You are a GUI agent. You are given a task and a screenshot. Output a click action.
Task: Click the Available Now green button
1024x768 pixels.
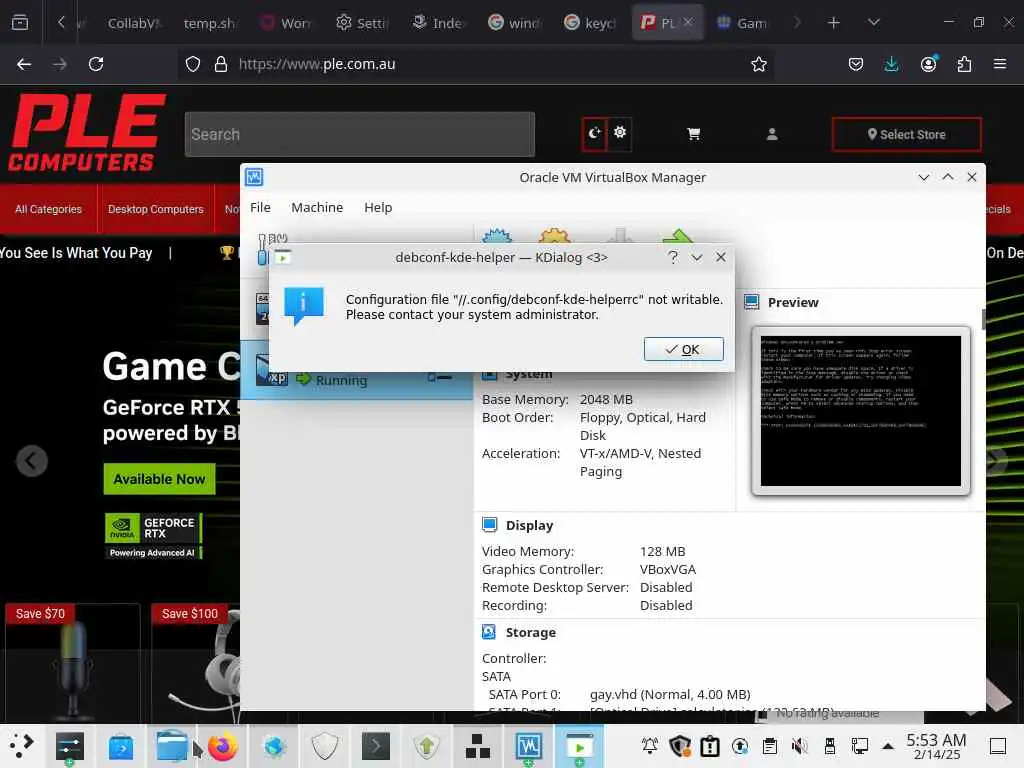click(159, 479)
